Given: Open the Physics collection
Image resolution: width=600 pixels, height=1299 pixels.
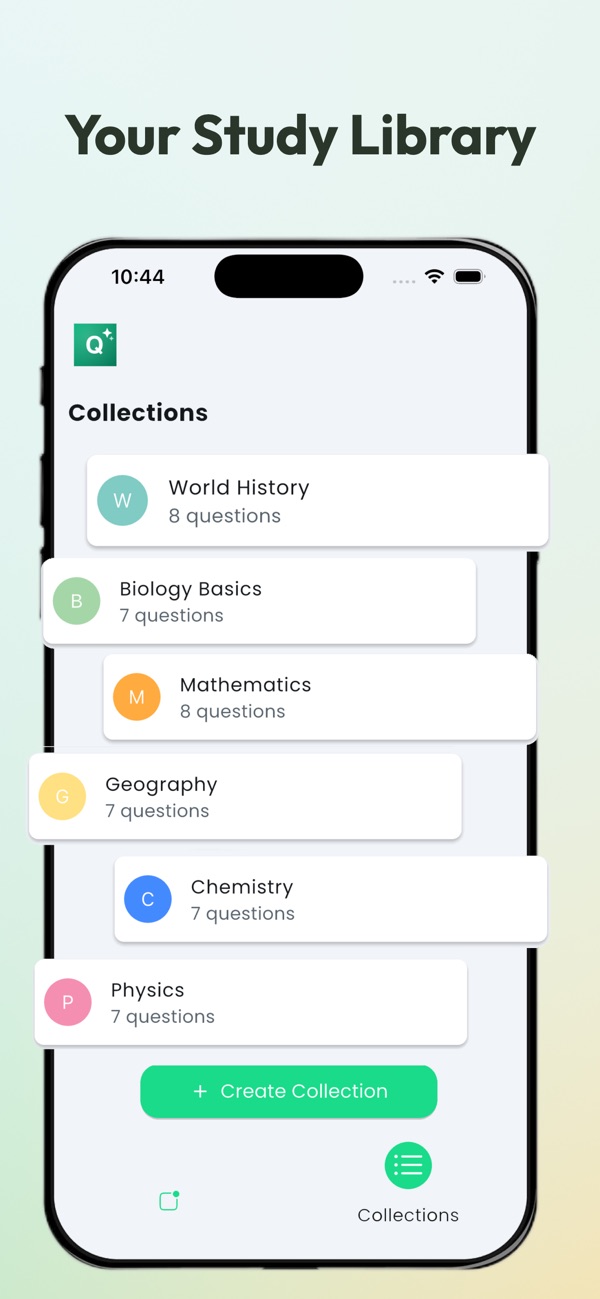Looking at the screenshot, I should point(250,1002).
